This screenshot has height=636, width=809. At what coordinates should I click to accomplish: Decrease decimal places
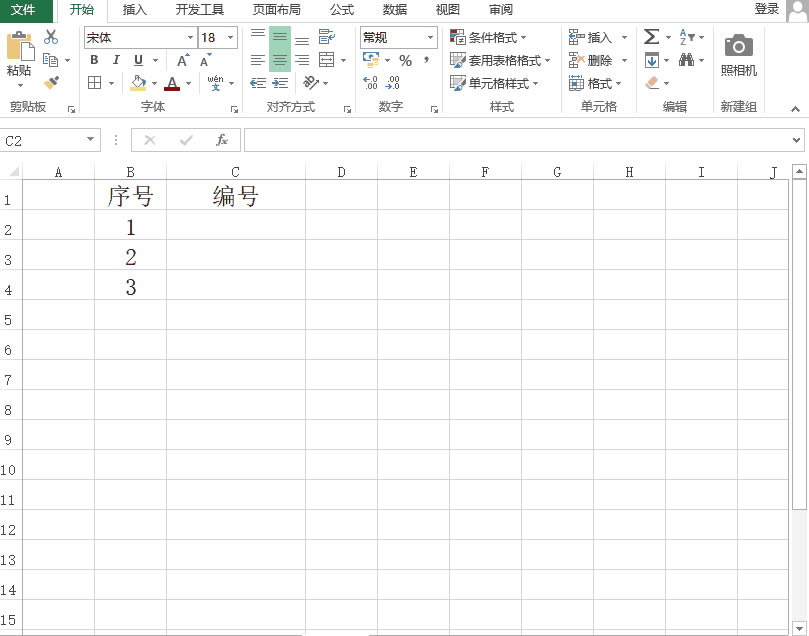click(393, 83)
